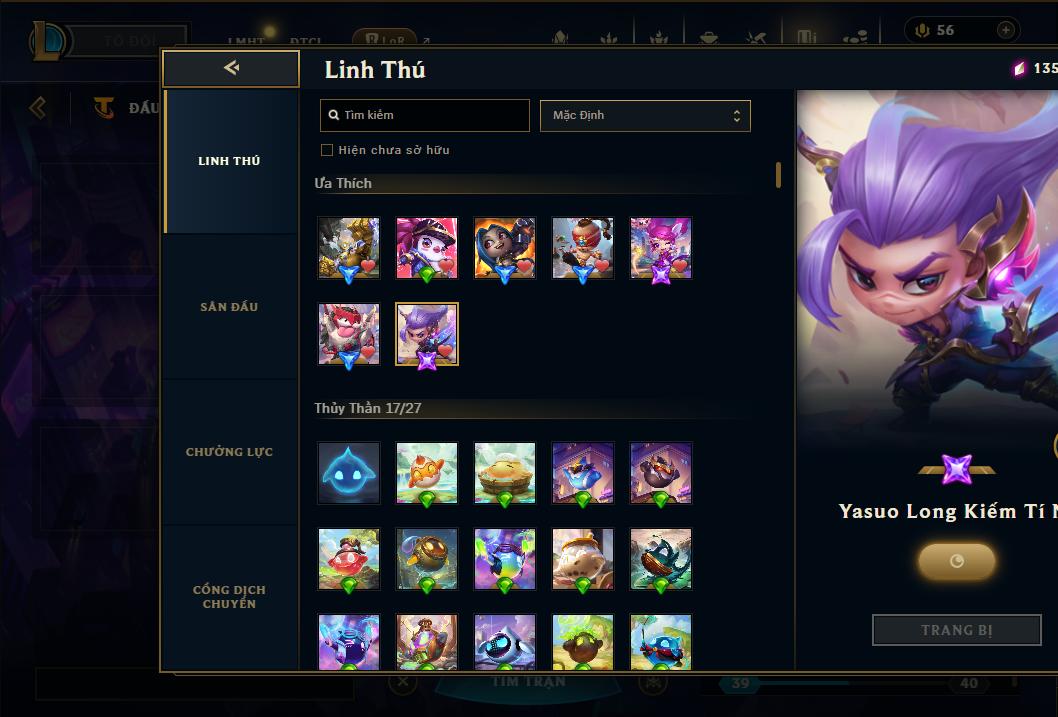The image size is (1058, 717).
Task: Select the Jinx favorite little legend
Action: coord(505,248)
